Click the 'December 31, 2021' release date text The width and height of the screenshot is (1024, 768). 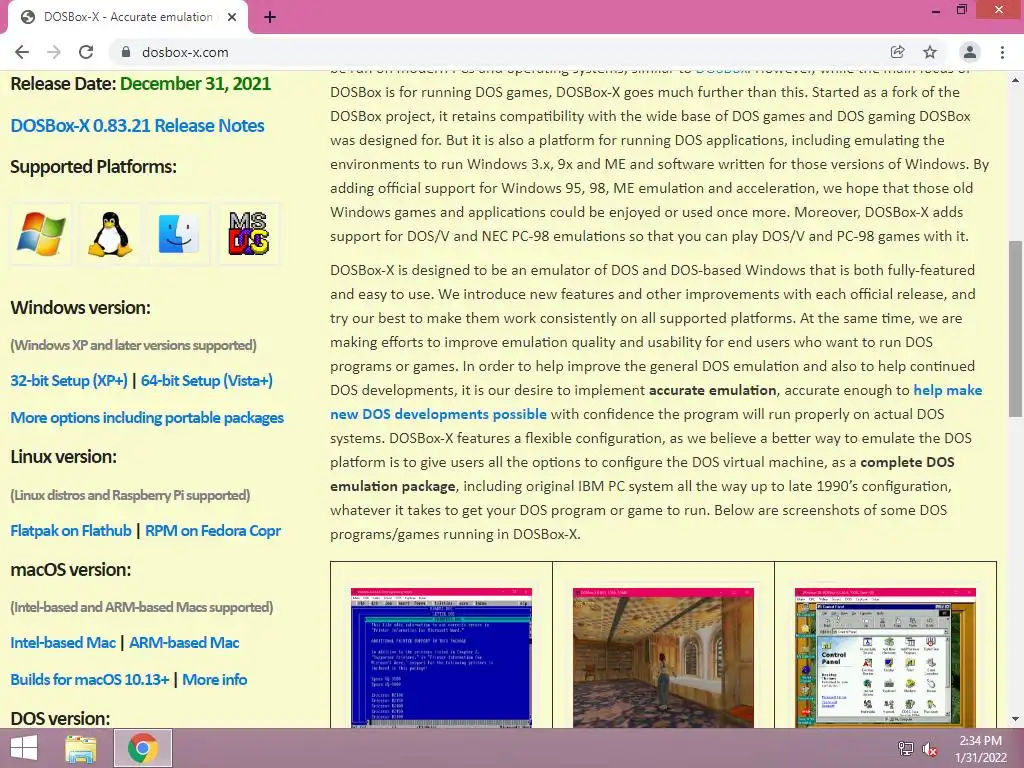[195, 84]
